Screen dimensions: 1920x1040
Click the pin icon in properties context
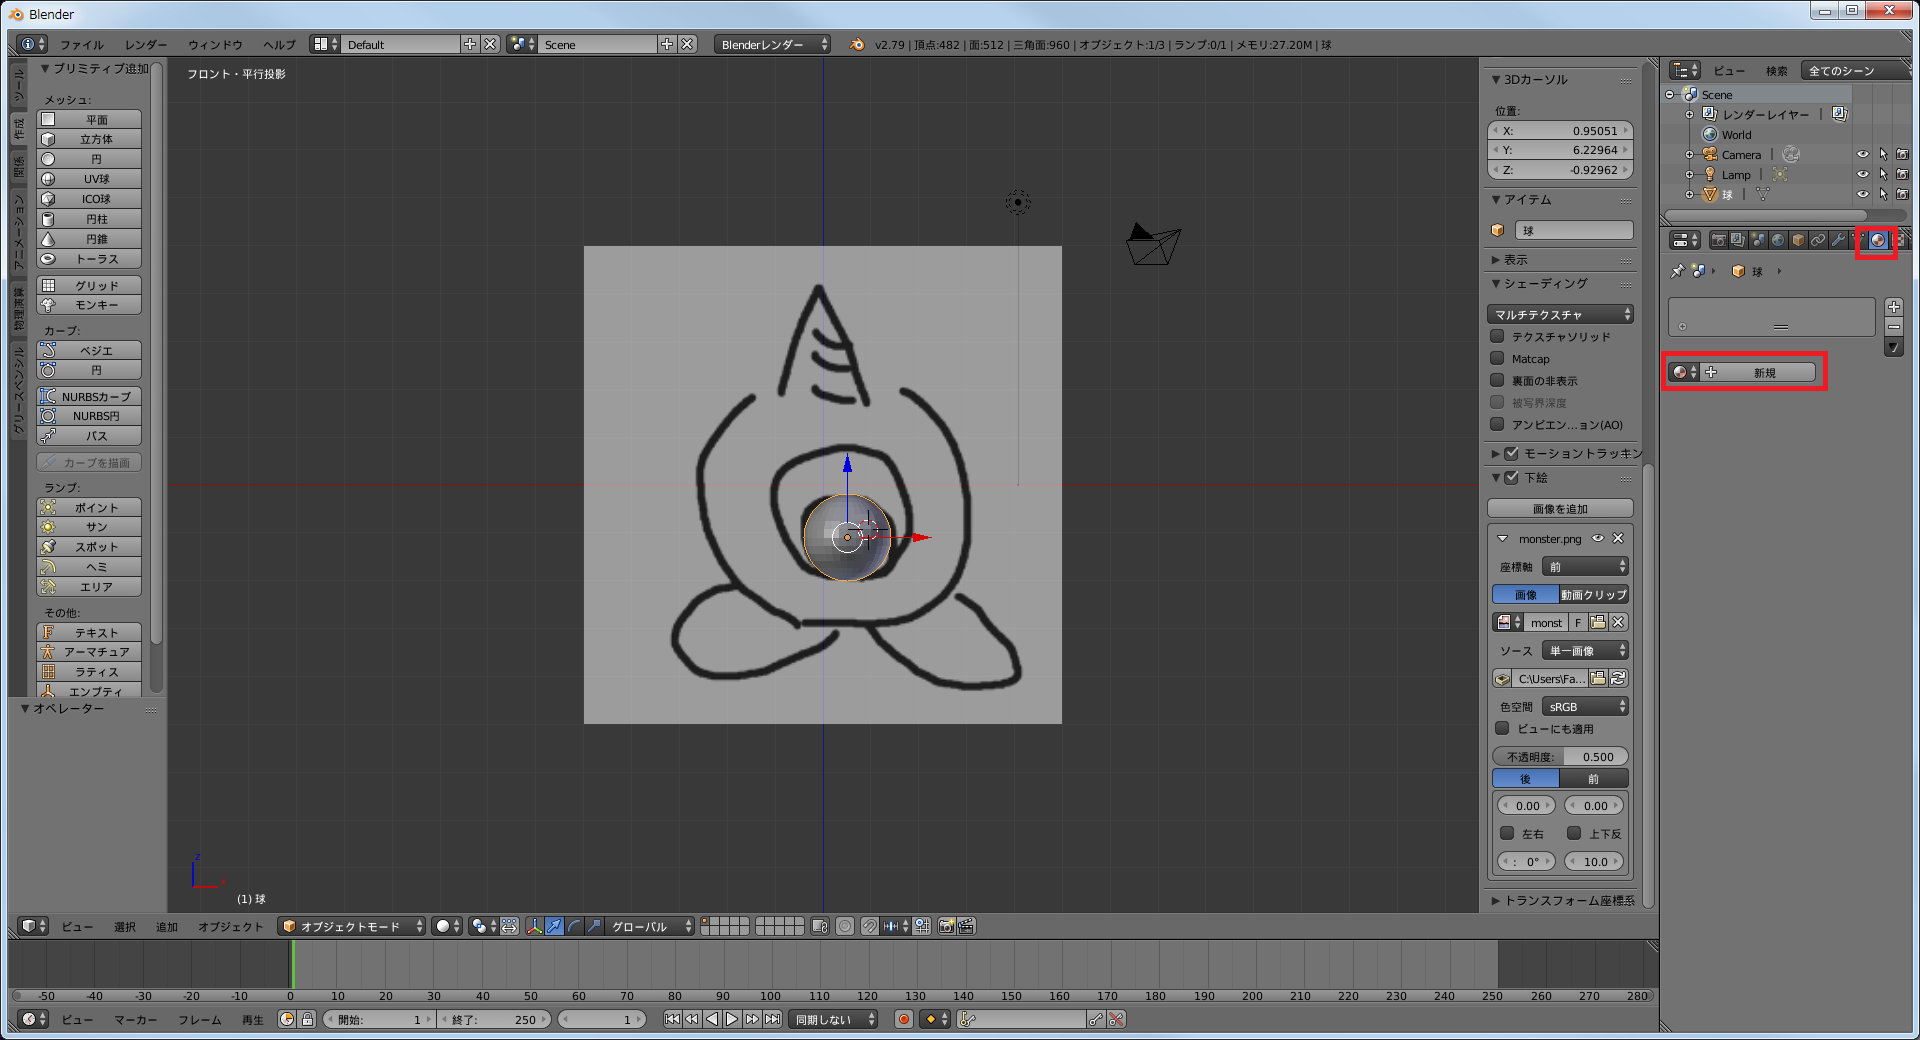pyautogui.click(x=1677, y=271)
